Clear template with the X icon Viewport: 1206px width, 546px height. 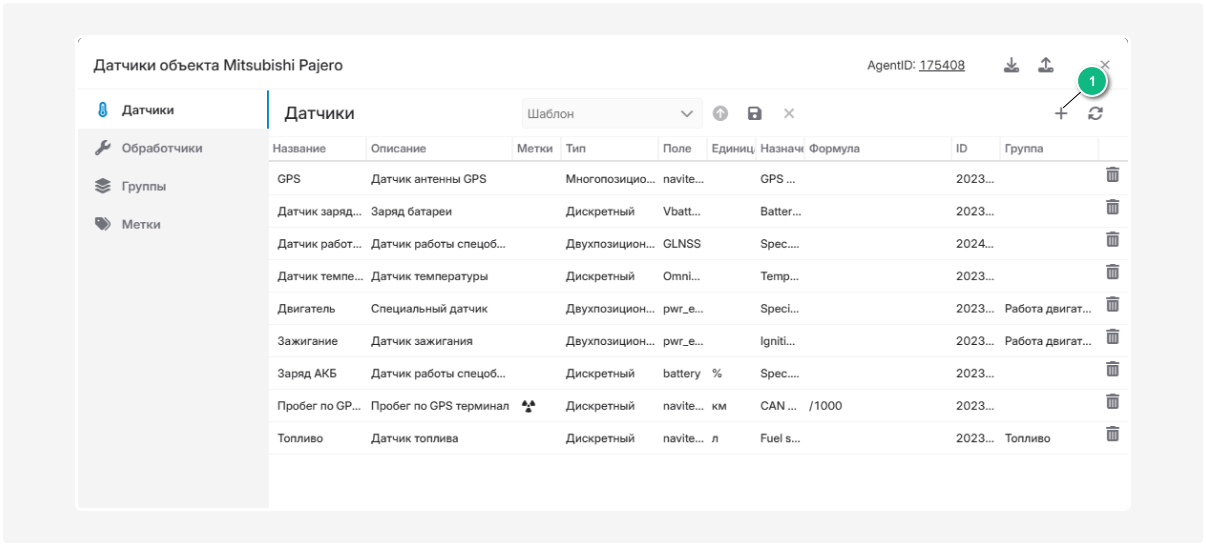(788, 114)
